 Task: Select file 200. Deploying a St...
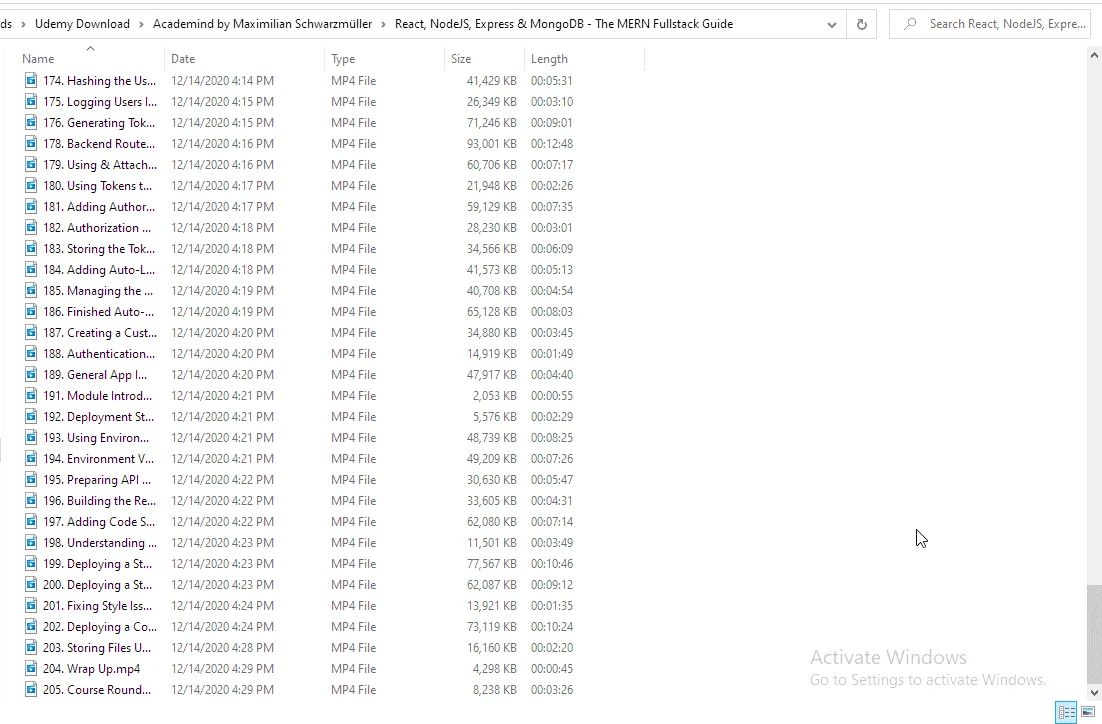(x=98, y=585)
